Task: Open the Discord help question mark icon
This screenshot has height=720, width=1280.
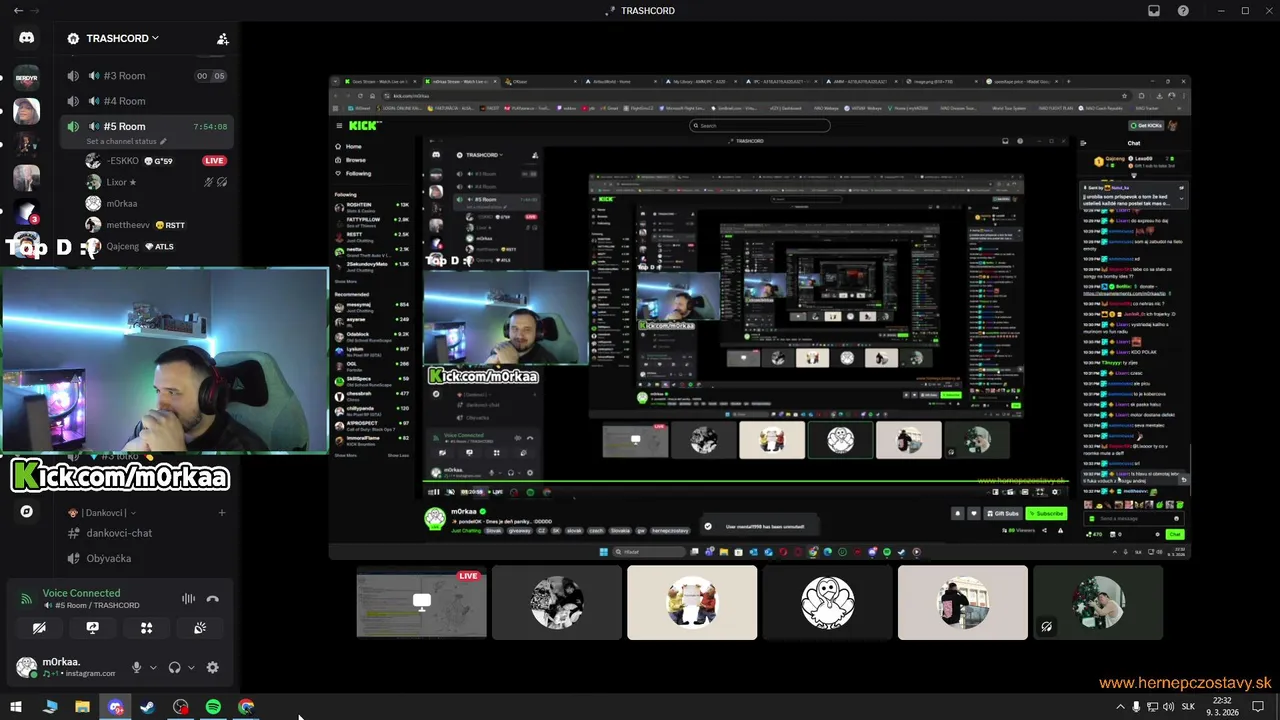Action: [1184, 10]
